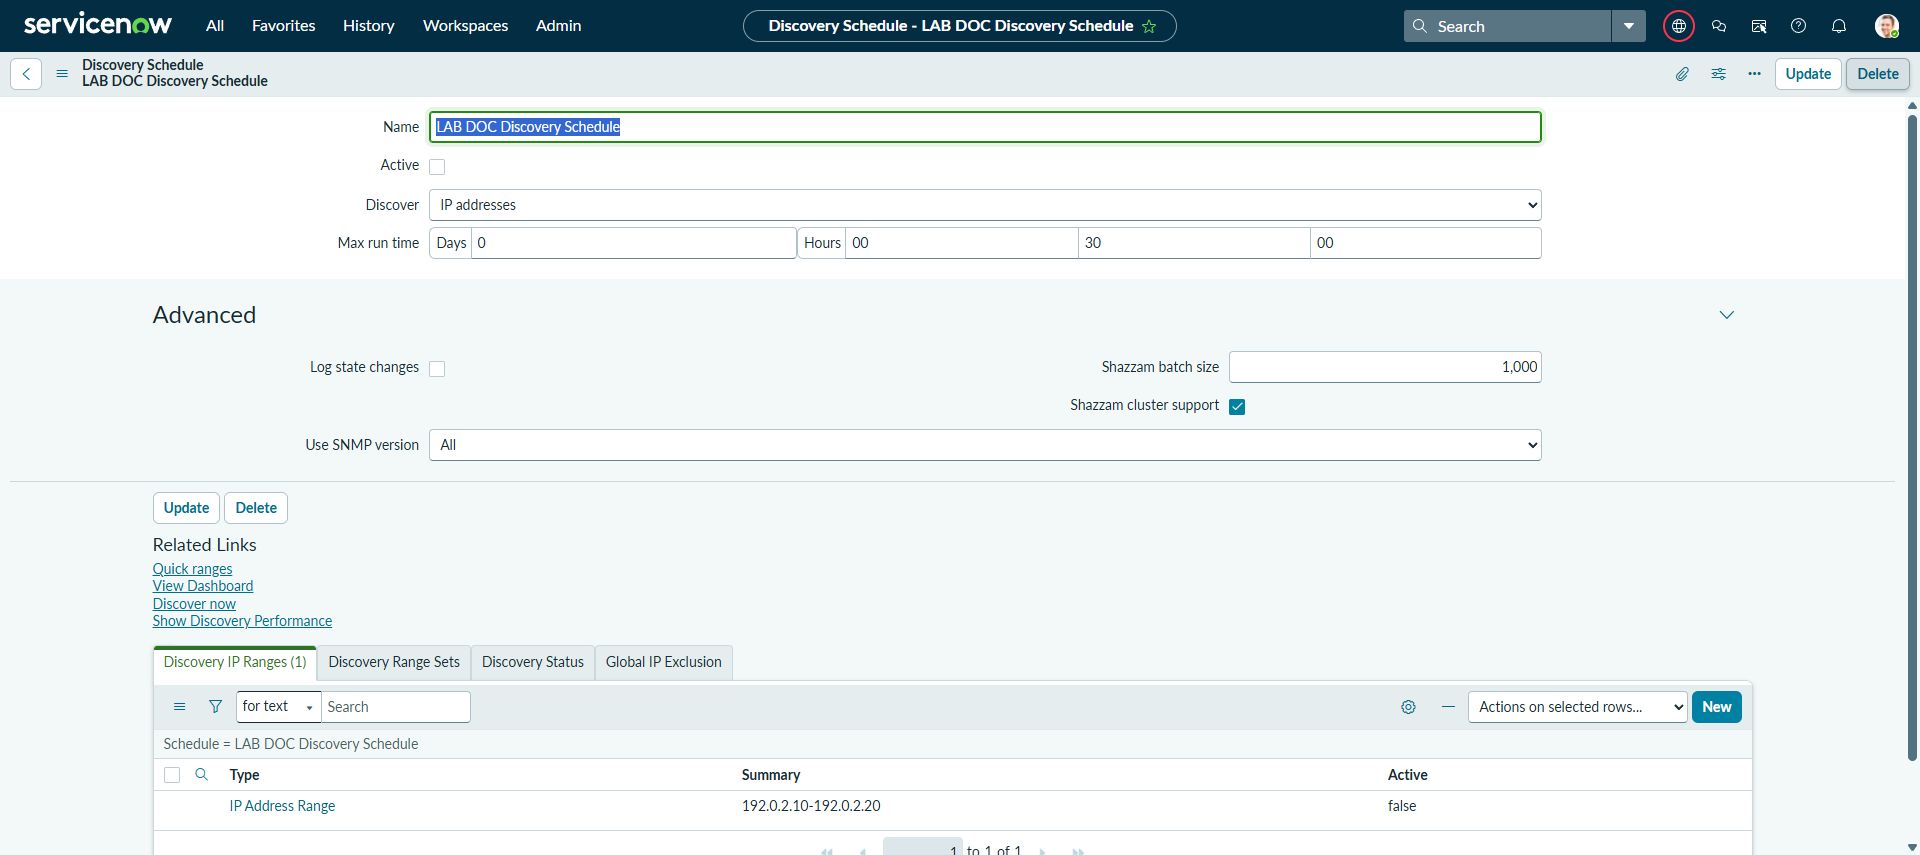The width and height of the screenshot is (1920, 855).
Task: Click the Update button below the form
Action: (x=187, y=508)
